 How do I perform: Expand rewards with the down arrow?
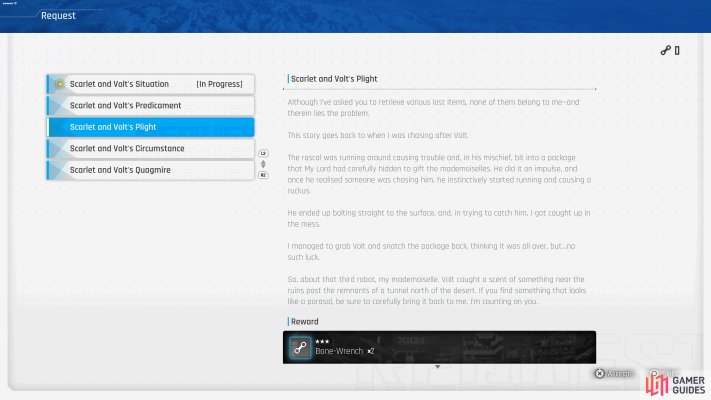click(438, 366)
